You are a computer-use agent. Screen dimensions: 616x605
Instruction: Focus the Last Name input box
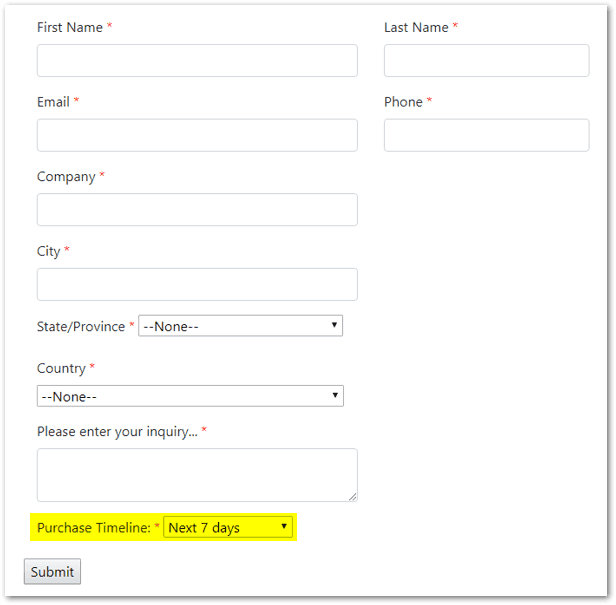click(x=486, y=61)
